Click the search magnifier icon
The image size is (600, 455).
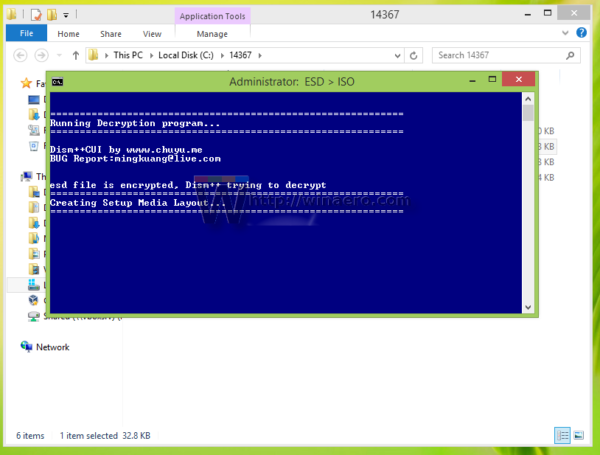tap(570, 55)
